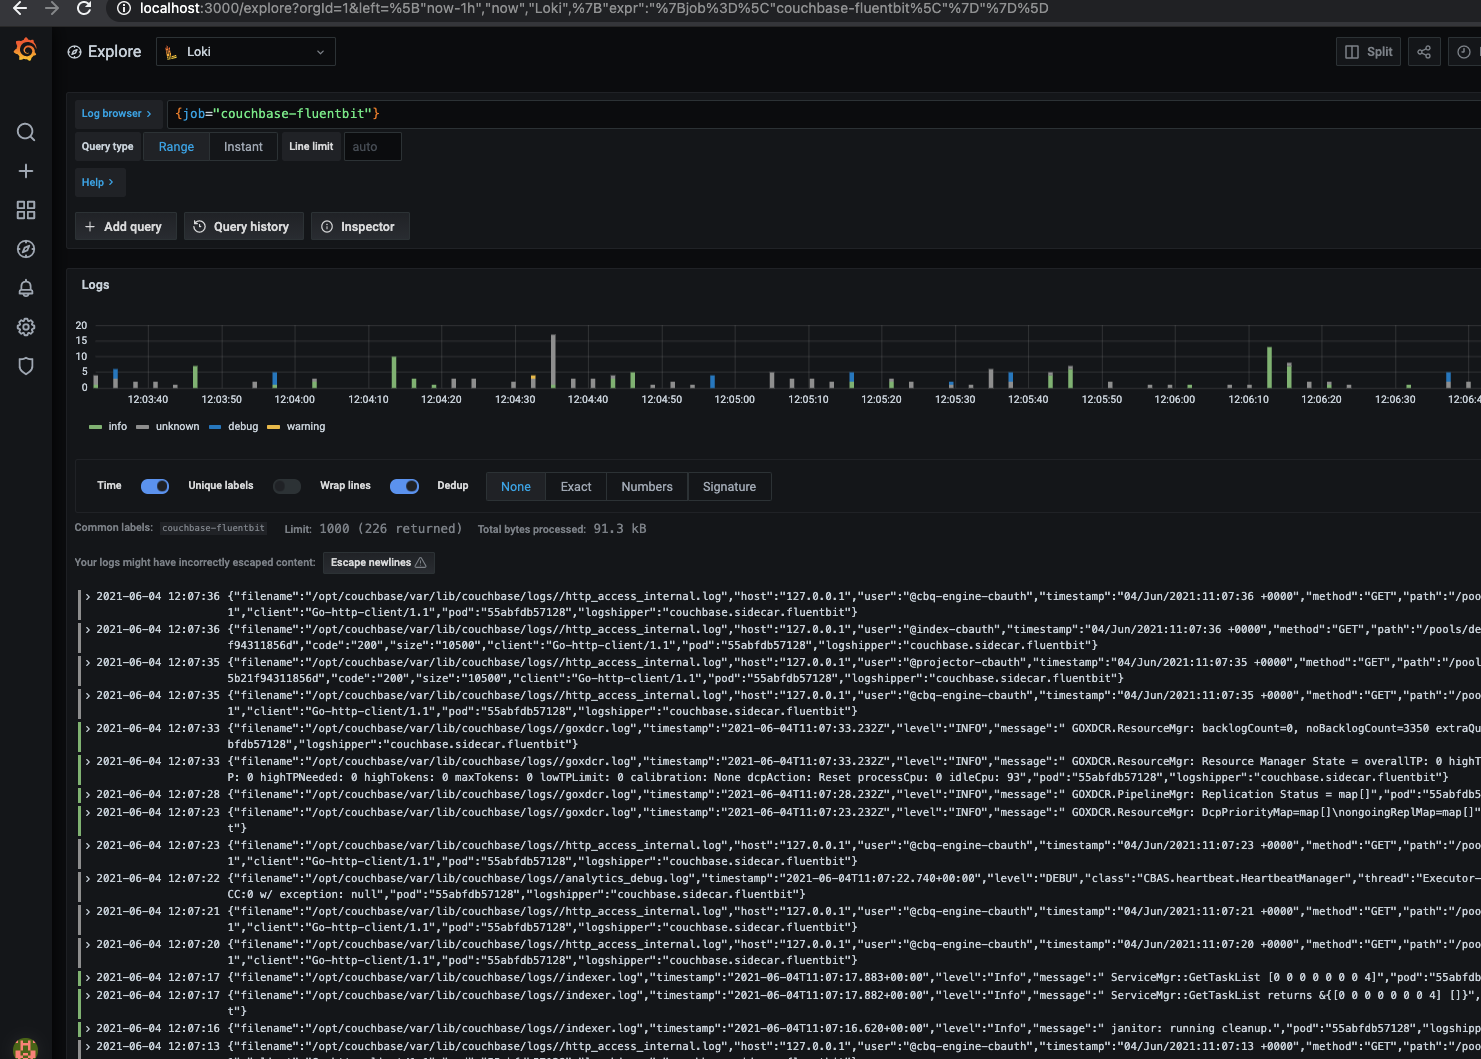This screenshot has height=1059, width=1481.
Task: Open the Configuration gear icon
Action: point(26,327)
